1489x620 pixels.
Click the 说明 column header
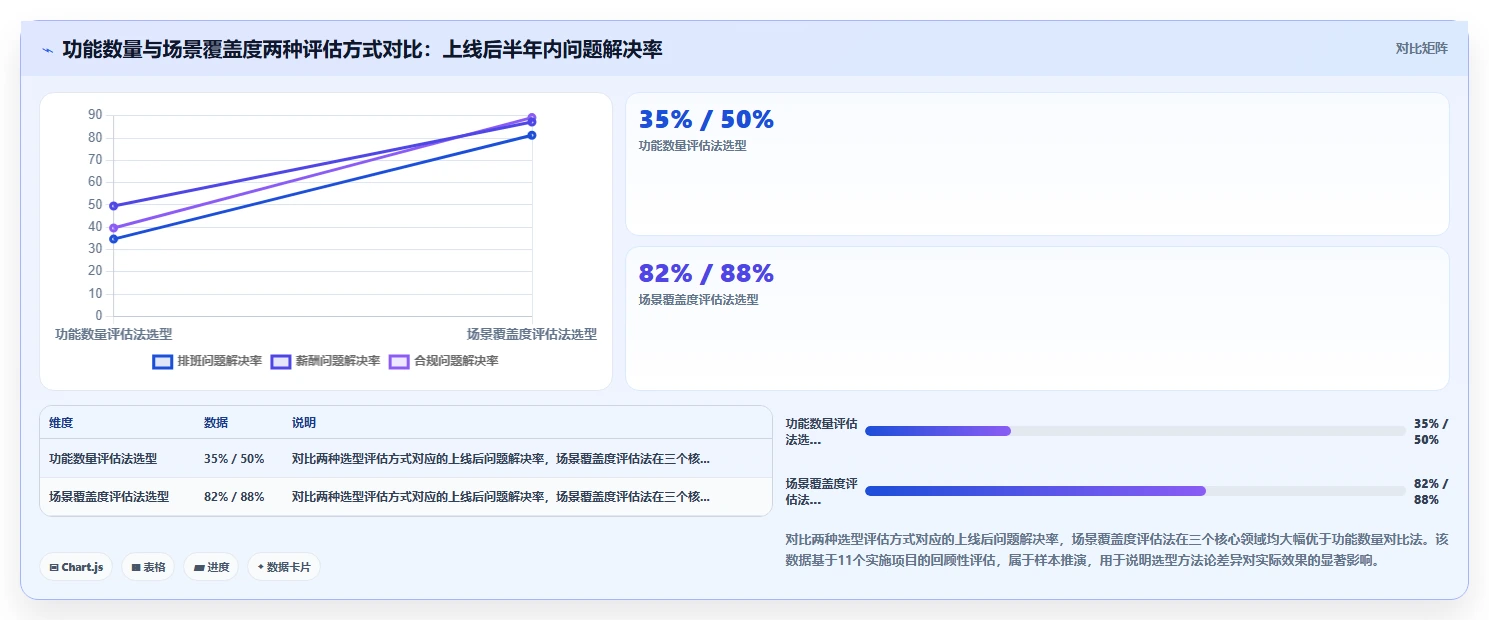[x=304, y=423]
